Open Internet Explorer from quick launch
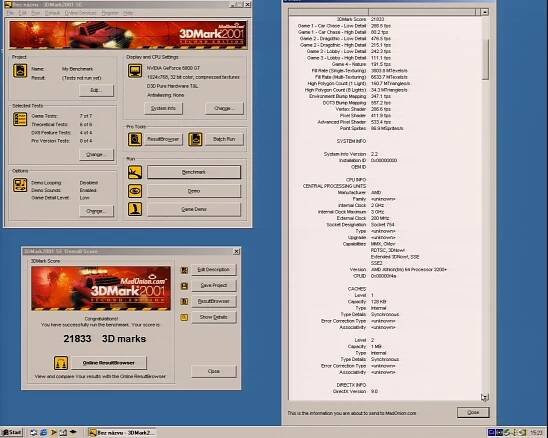The height and width of the screenshot is (438, 548). tap(43, 432)
